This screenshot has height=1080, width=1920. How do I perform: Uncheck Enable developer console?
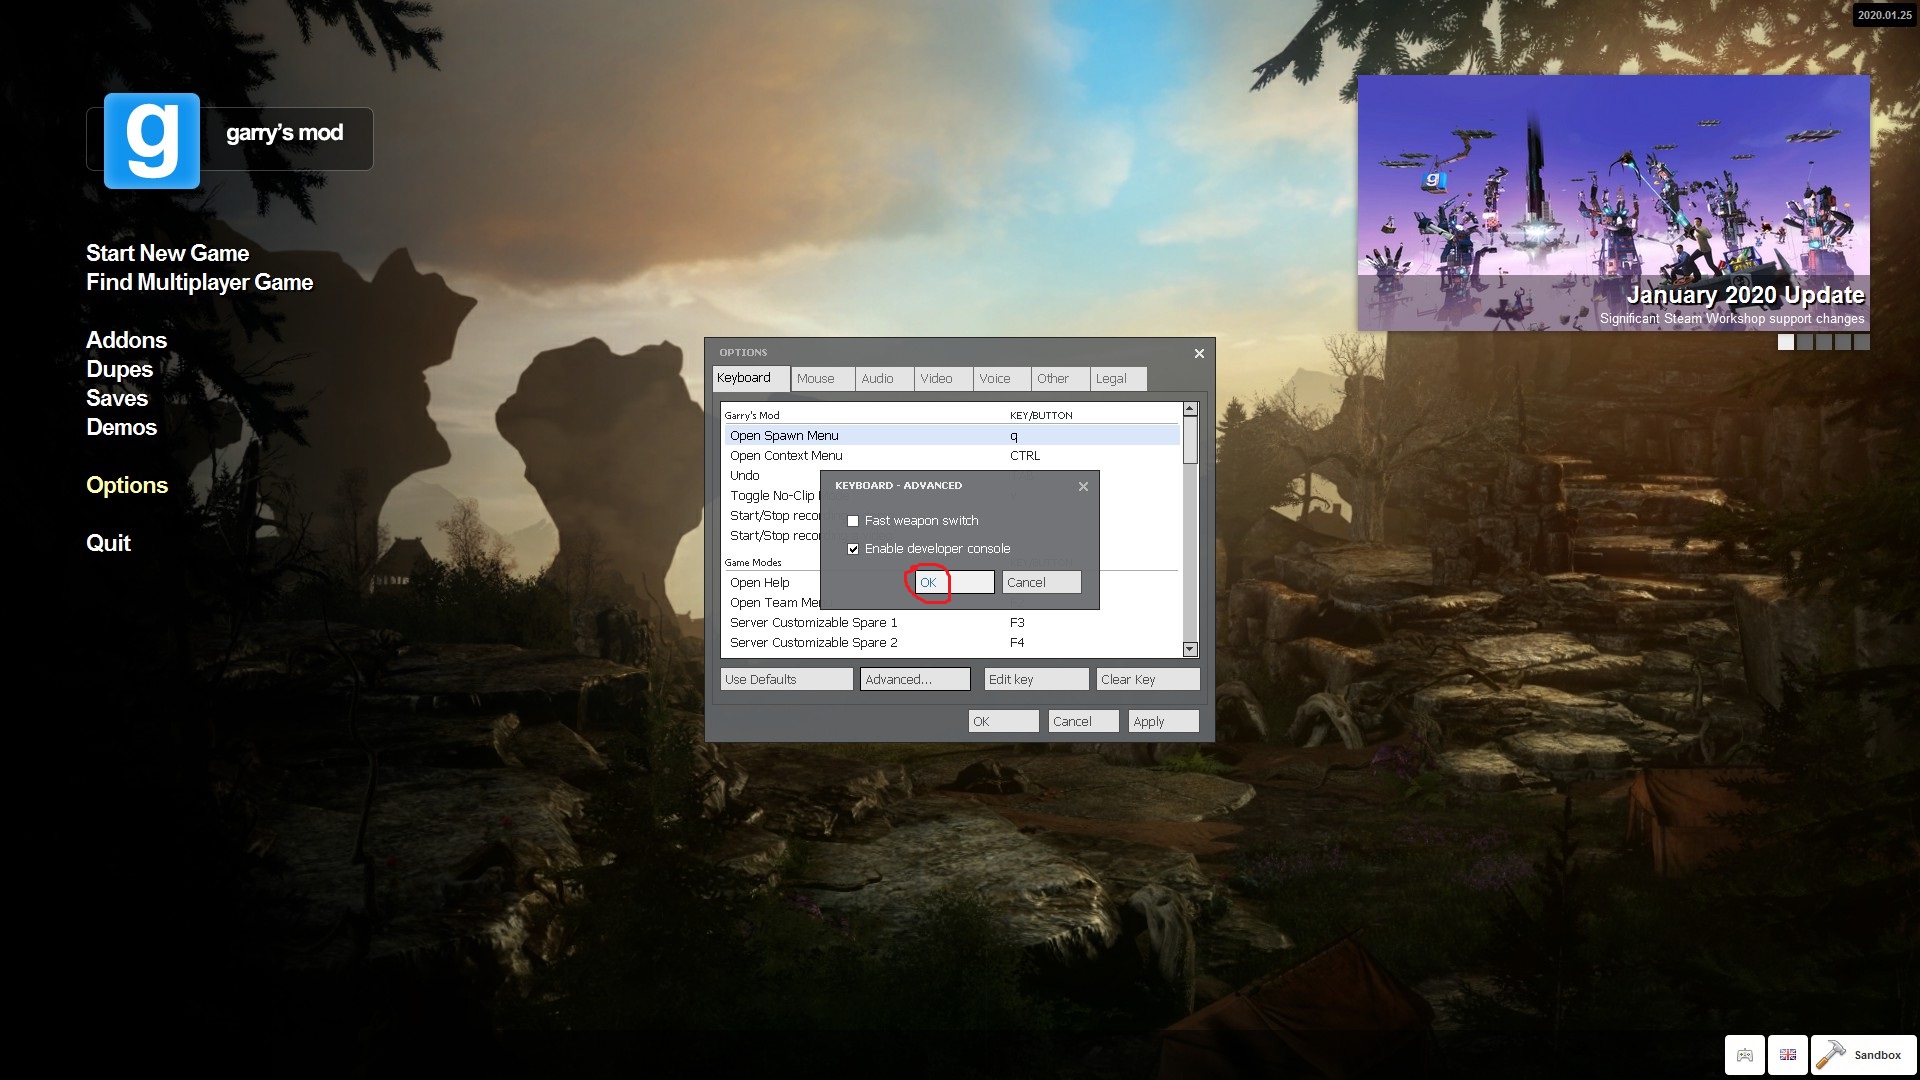[853, 549]
